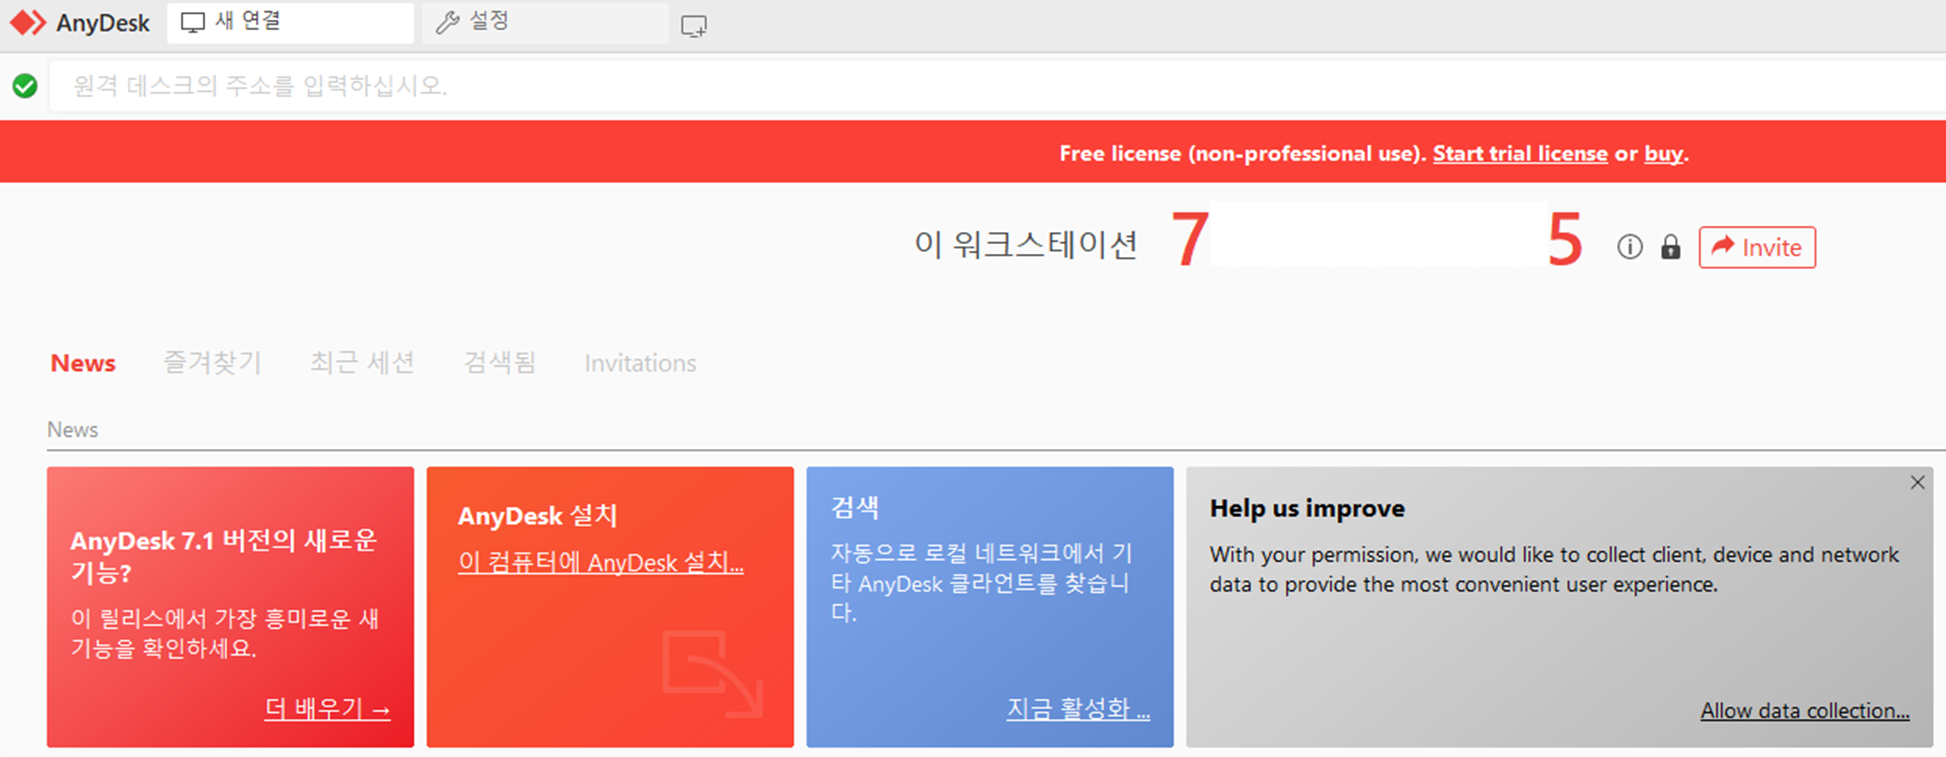Click the Help us improve heading
Viewport: 1946px width, 757px height.
point(1307,508)
